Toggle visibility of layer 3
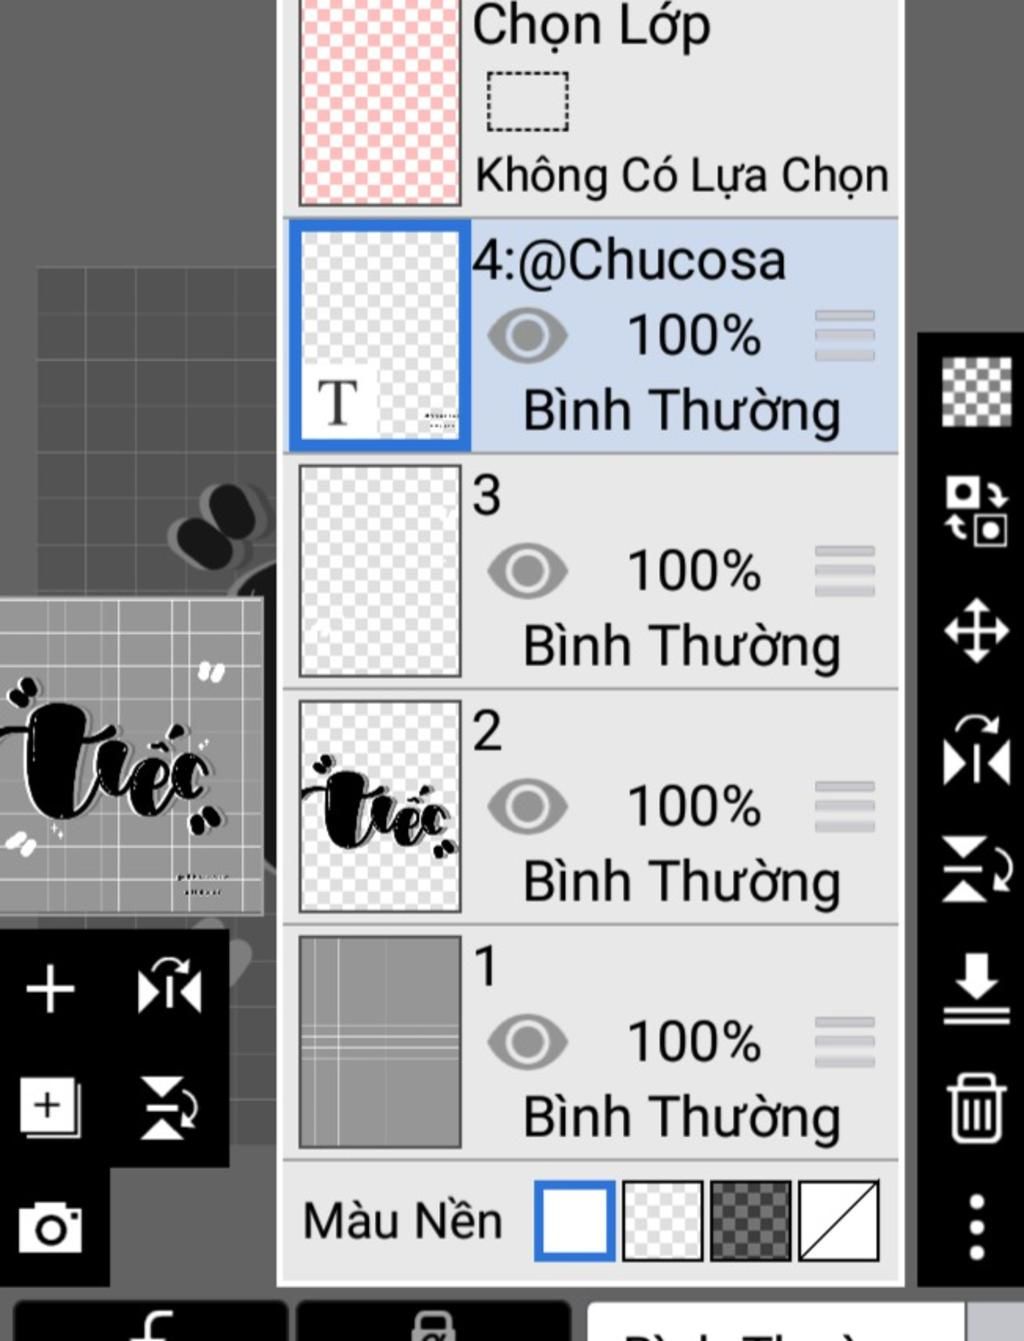Viewport: 1024px width, 1341px height. [x=527, y=570]
